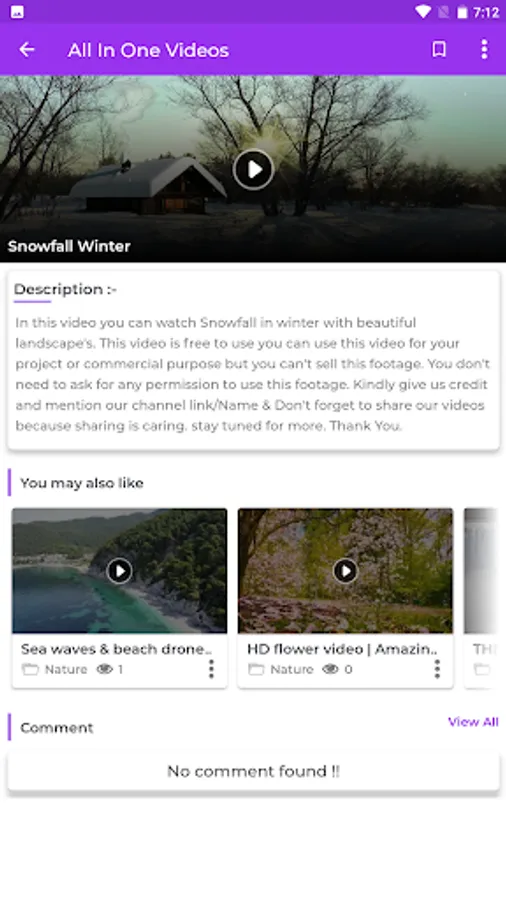This screenshot has height=900, width=506.
Task: Select Nature folder icon under HD flower
Action: [256, 669]
